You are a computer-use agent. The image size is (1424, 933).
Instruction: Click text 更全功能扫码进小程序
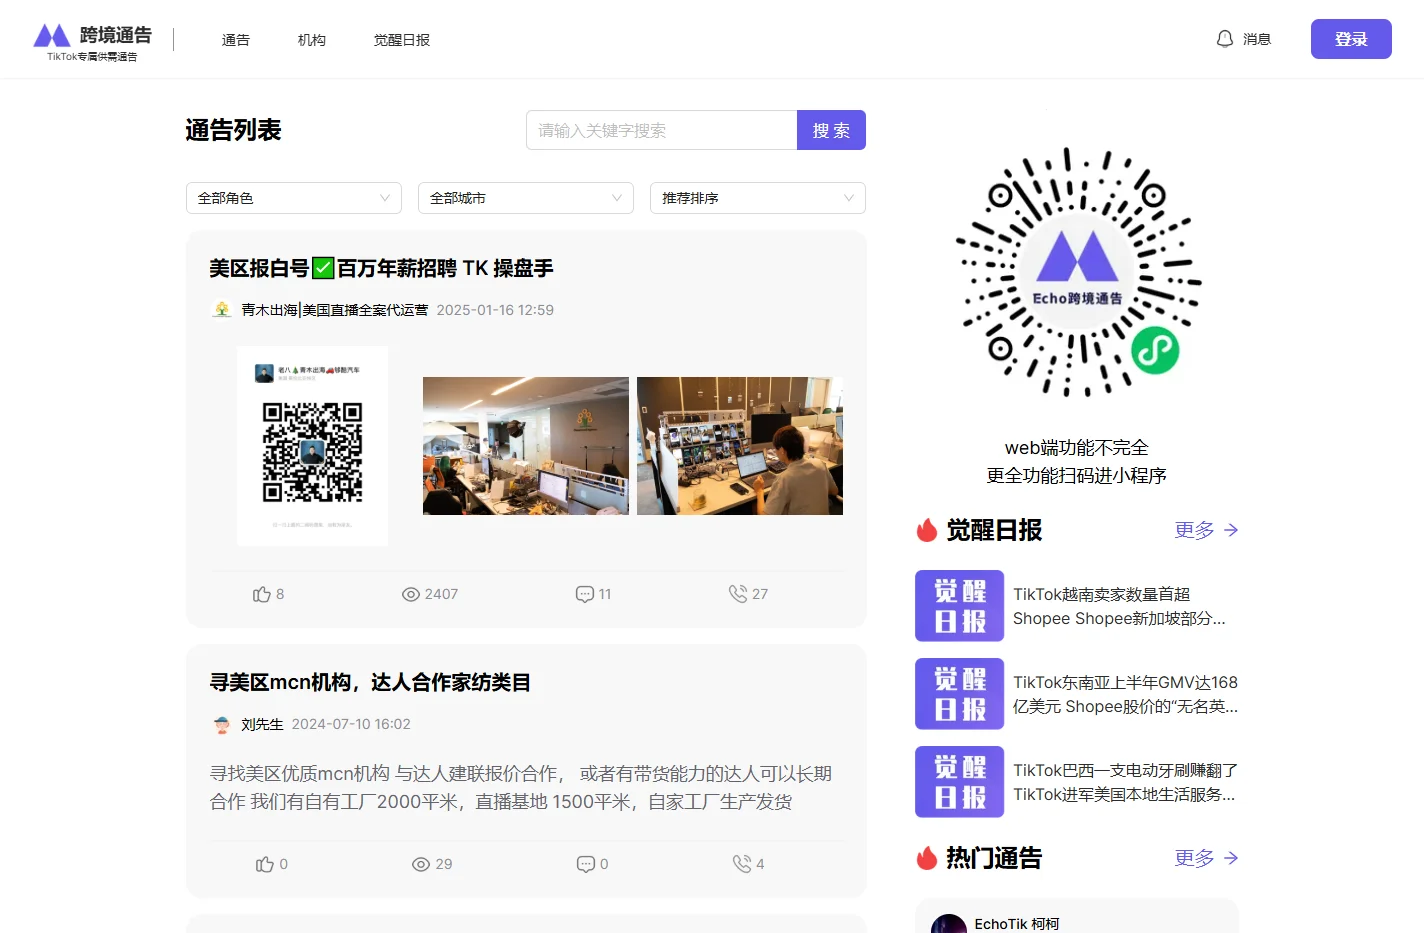coord(1077,476)
